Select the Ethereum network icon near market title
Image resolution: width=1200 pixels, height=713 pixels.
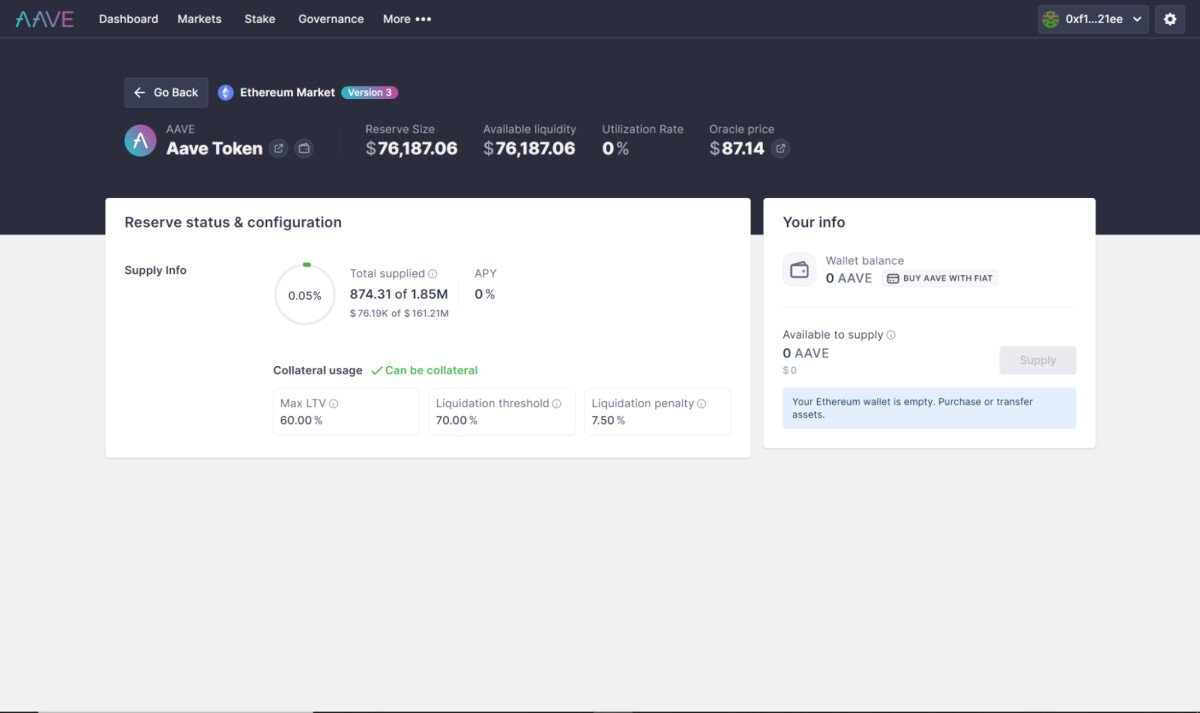coord(224,92)
